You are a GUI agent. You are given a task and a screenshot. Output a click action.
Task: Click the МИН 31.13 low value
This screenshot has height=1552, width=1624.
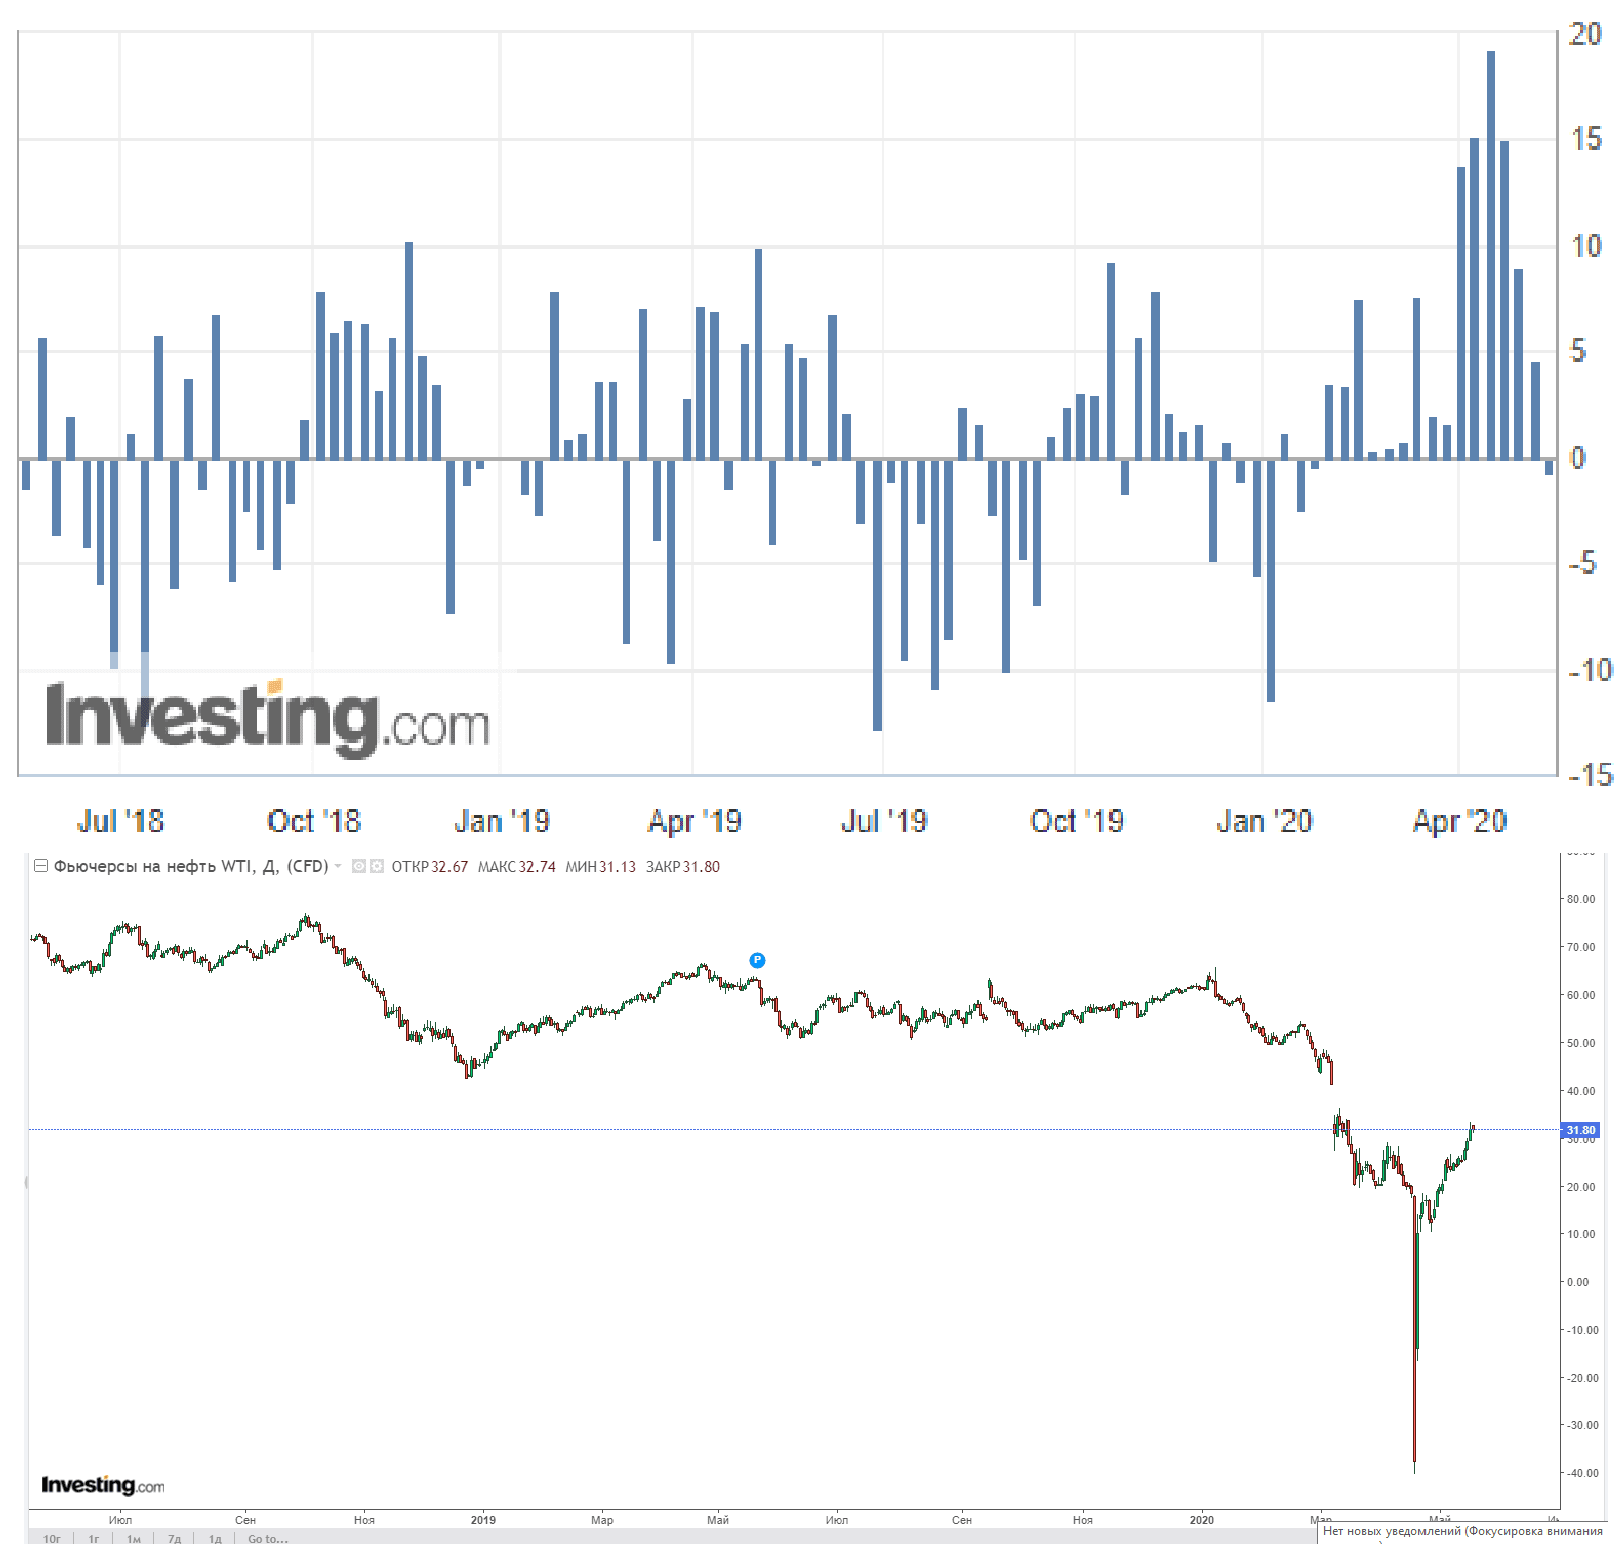click(600, 867)
